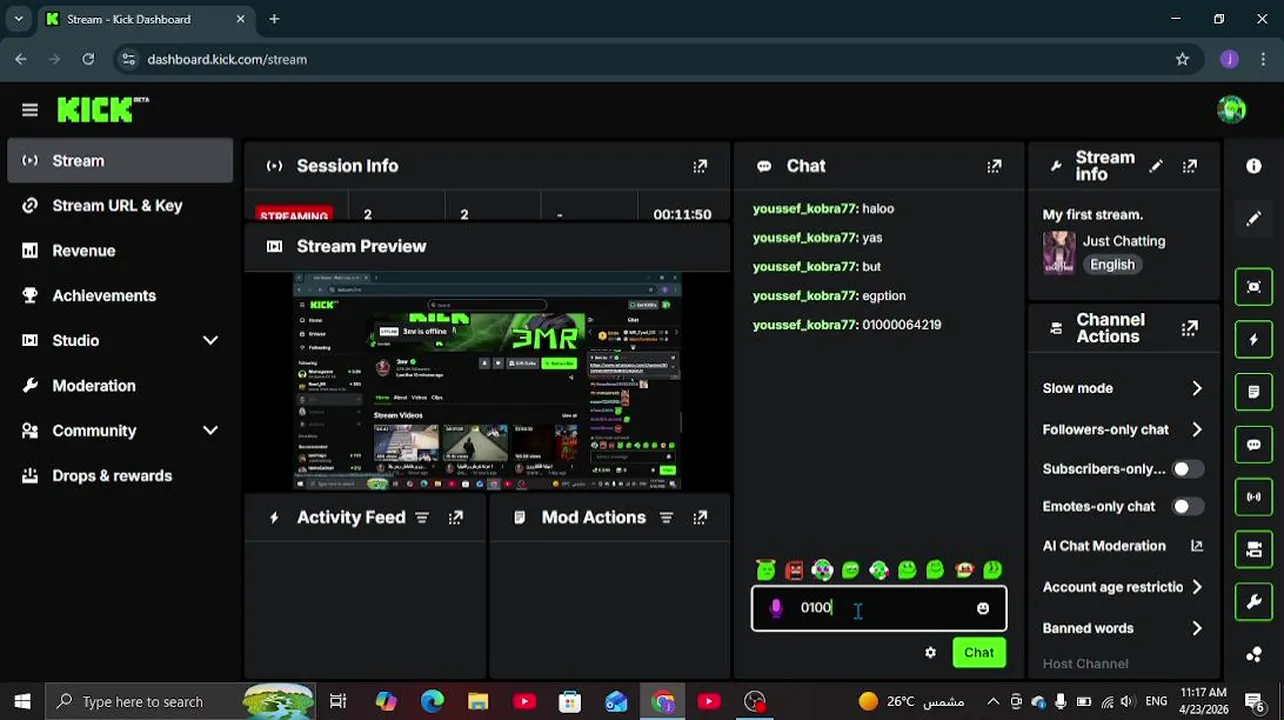The height and width of the screenshot is (720, 1284).
Task: Toggle the lightning activity widget icon in sidebar
Action: 1254,339
